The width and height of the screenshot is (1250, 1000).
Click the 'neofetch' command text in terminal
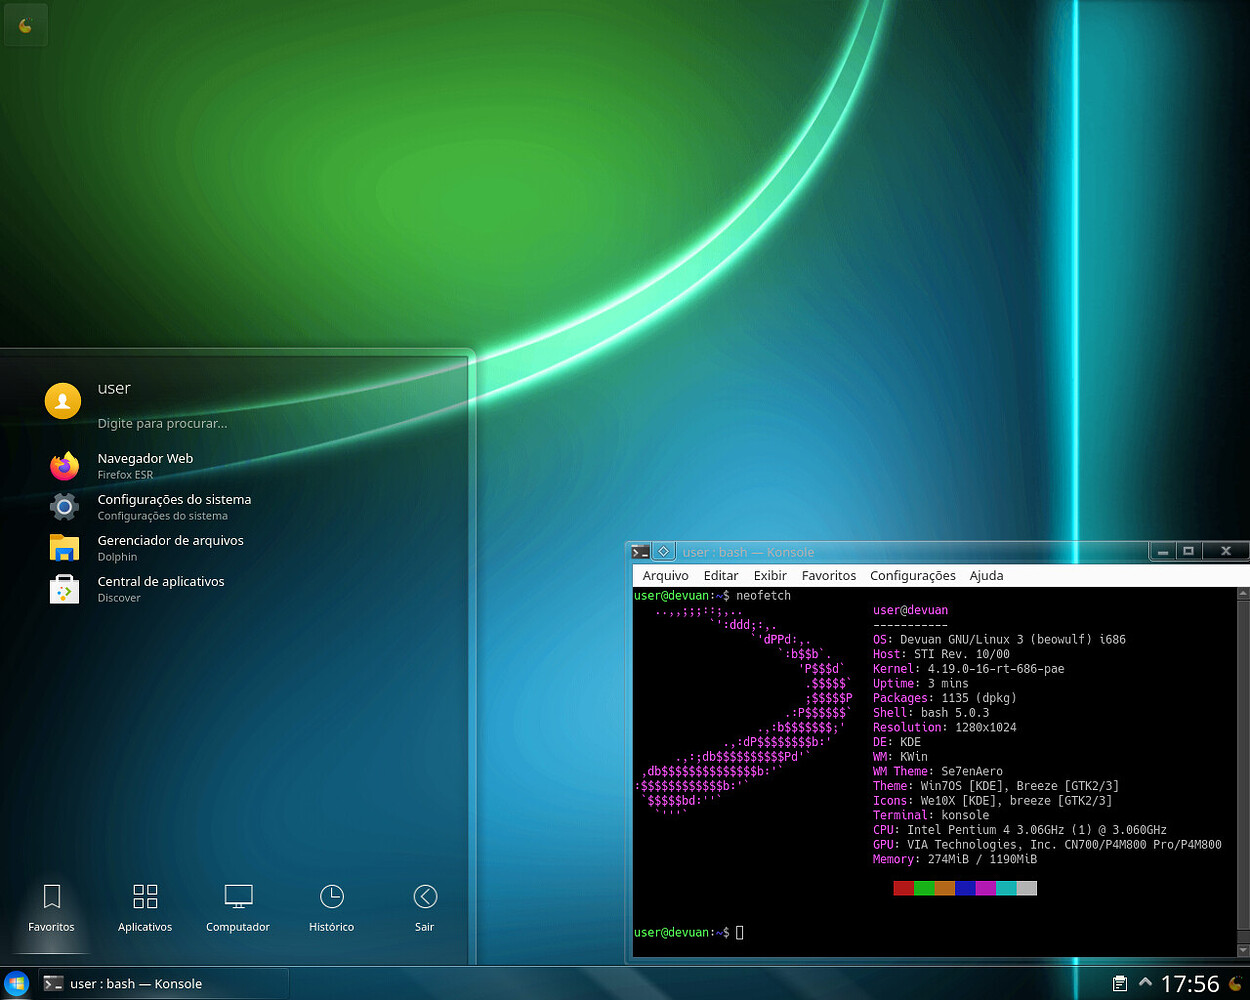point(763,596)
